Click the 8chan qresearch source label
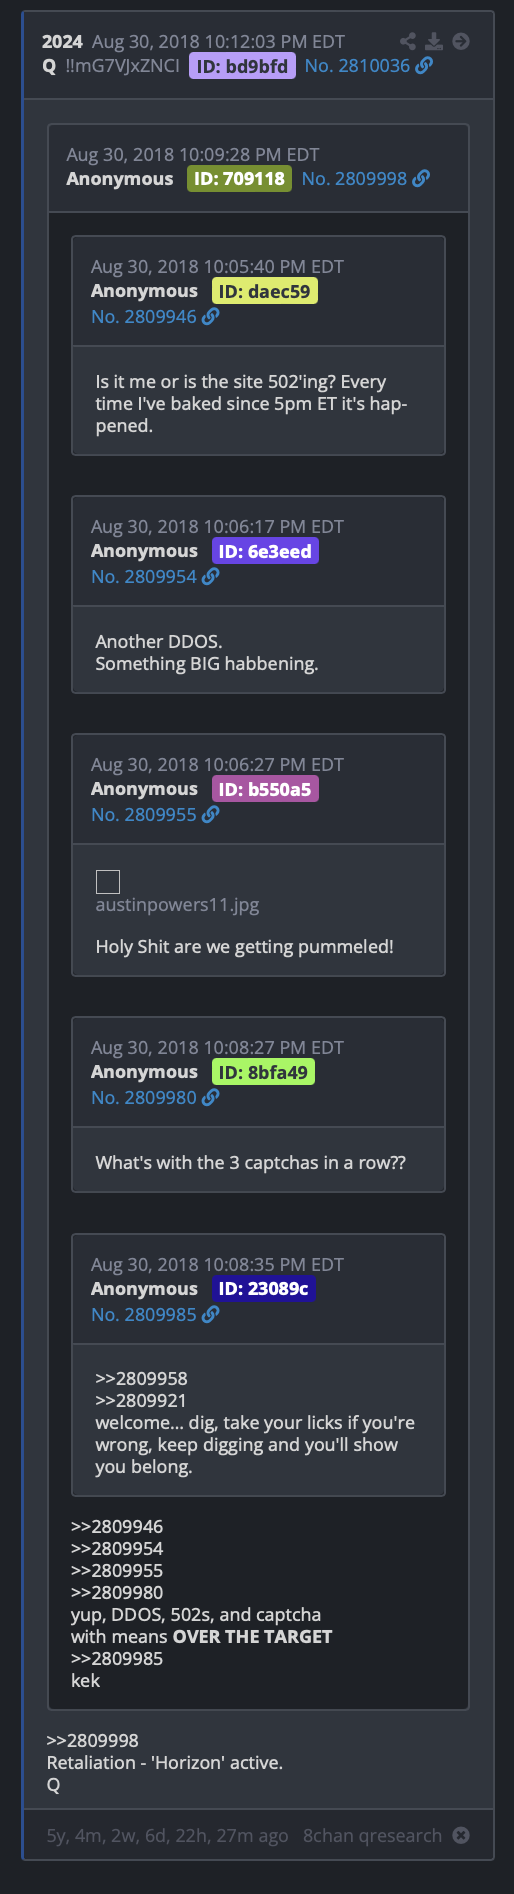The width and height of the screenshot is (514, 1894). pyautogui.click(x=372, y=1835)
